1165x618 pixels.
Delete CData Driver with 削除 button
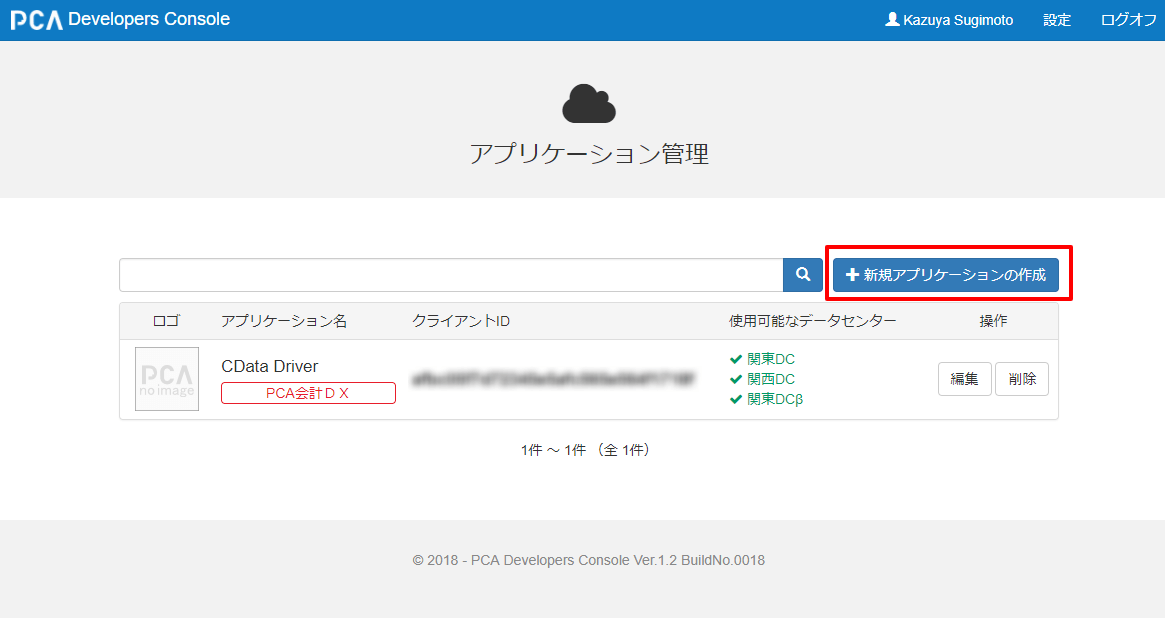tap(1022, 379)
